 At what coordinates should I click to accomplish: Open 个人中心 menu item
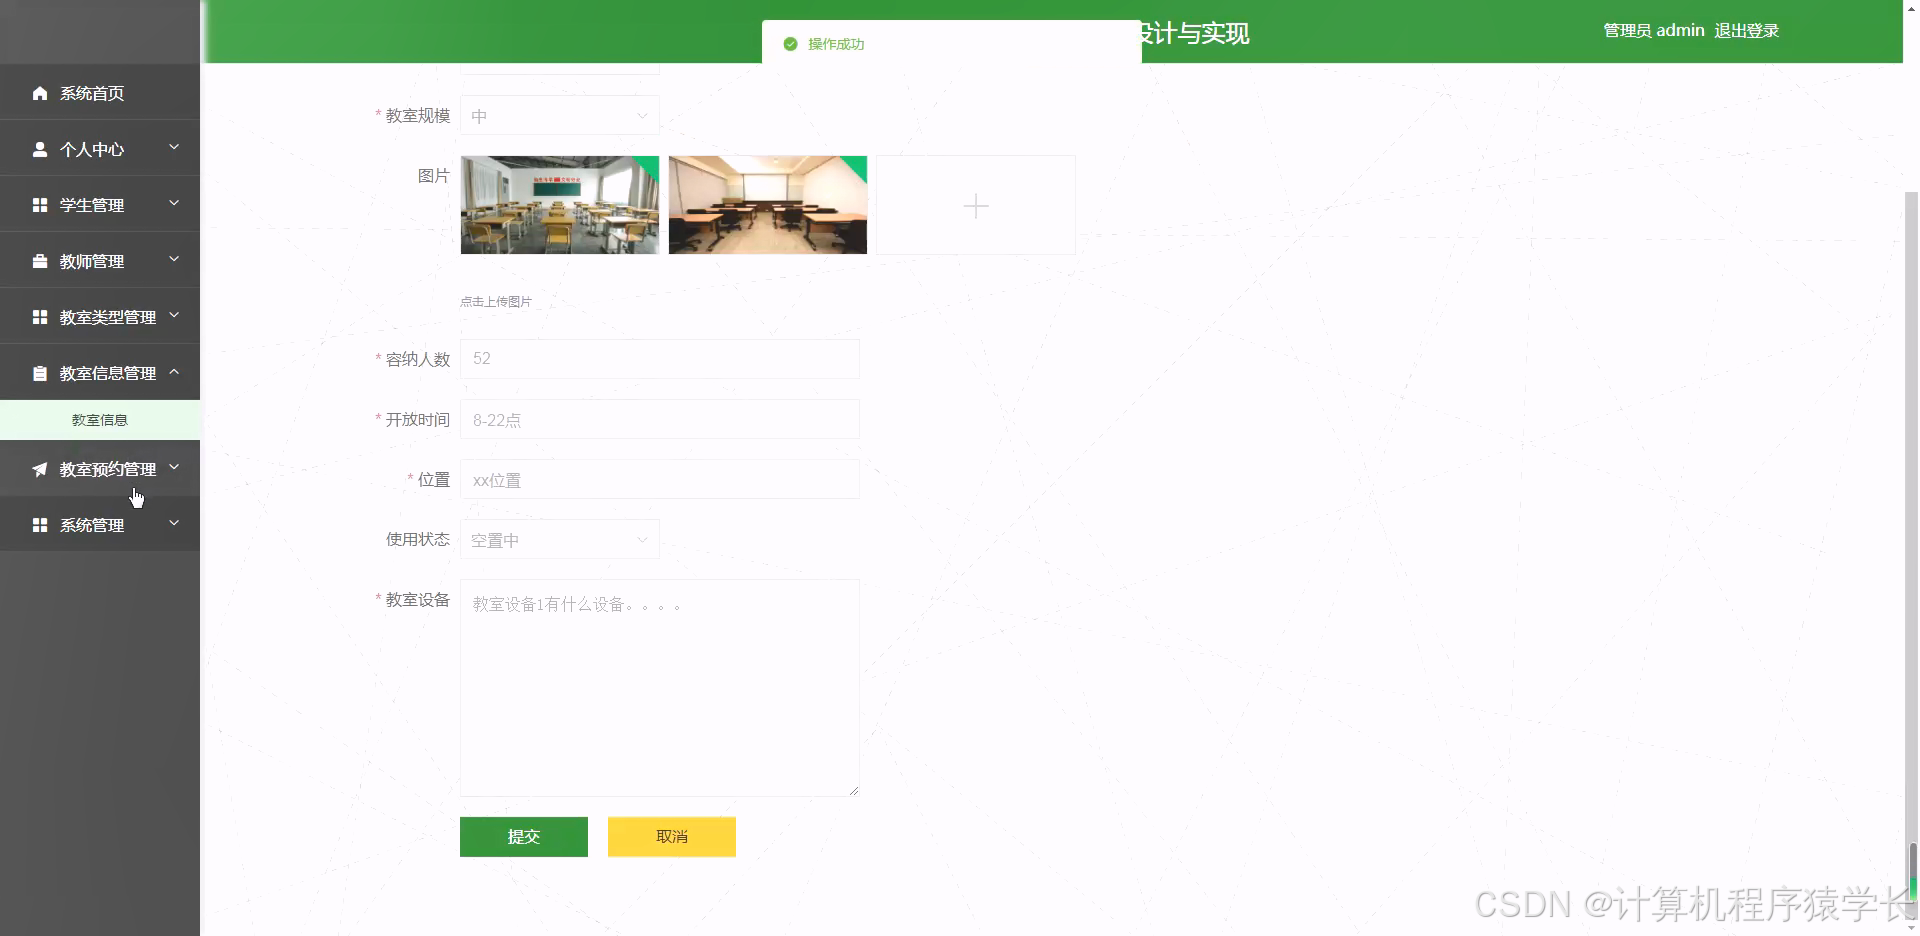(x=100, y=149)
